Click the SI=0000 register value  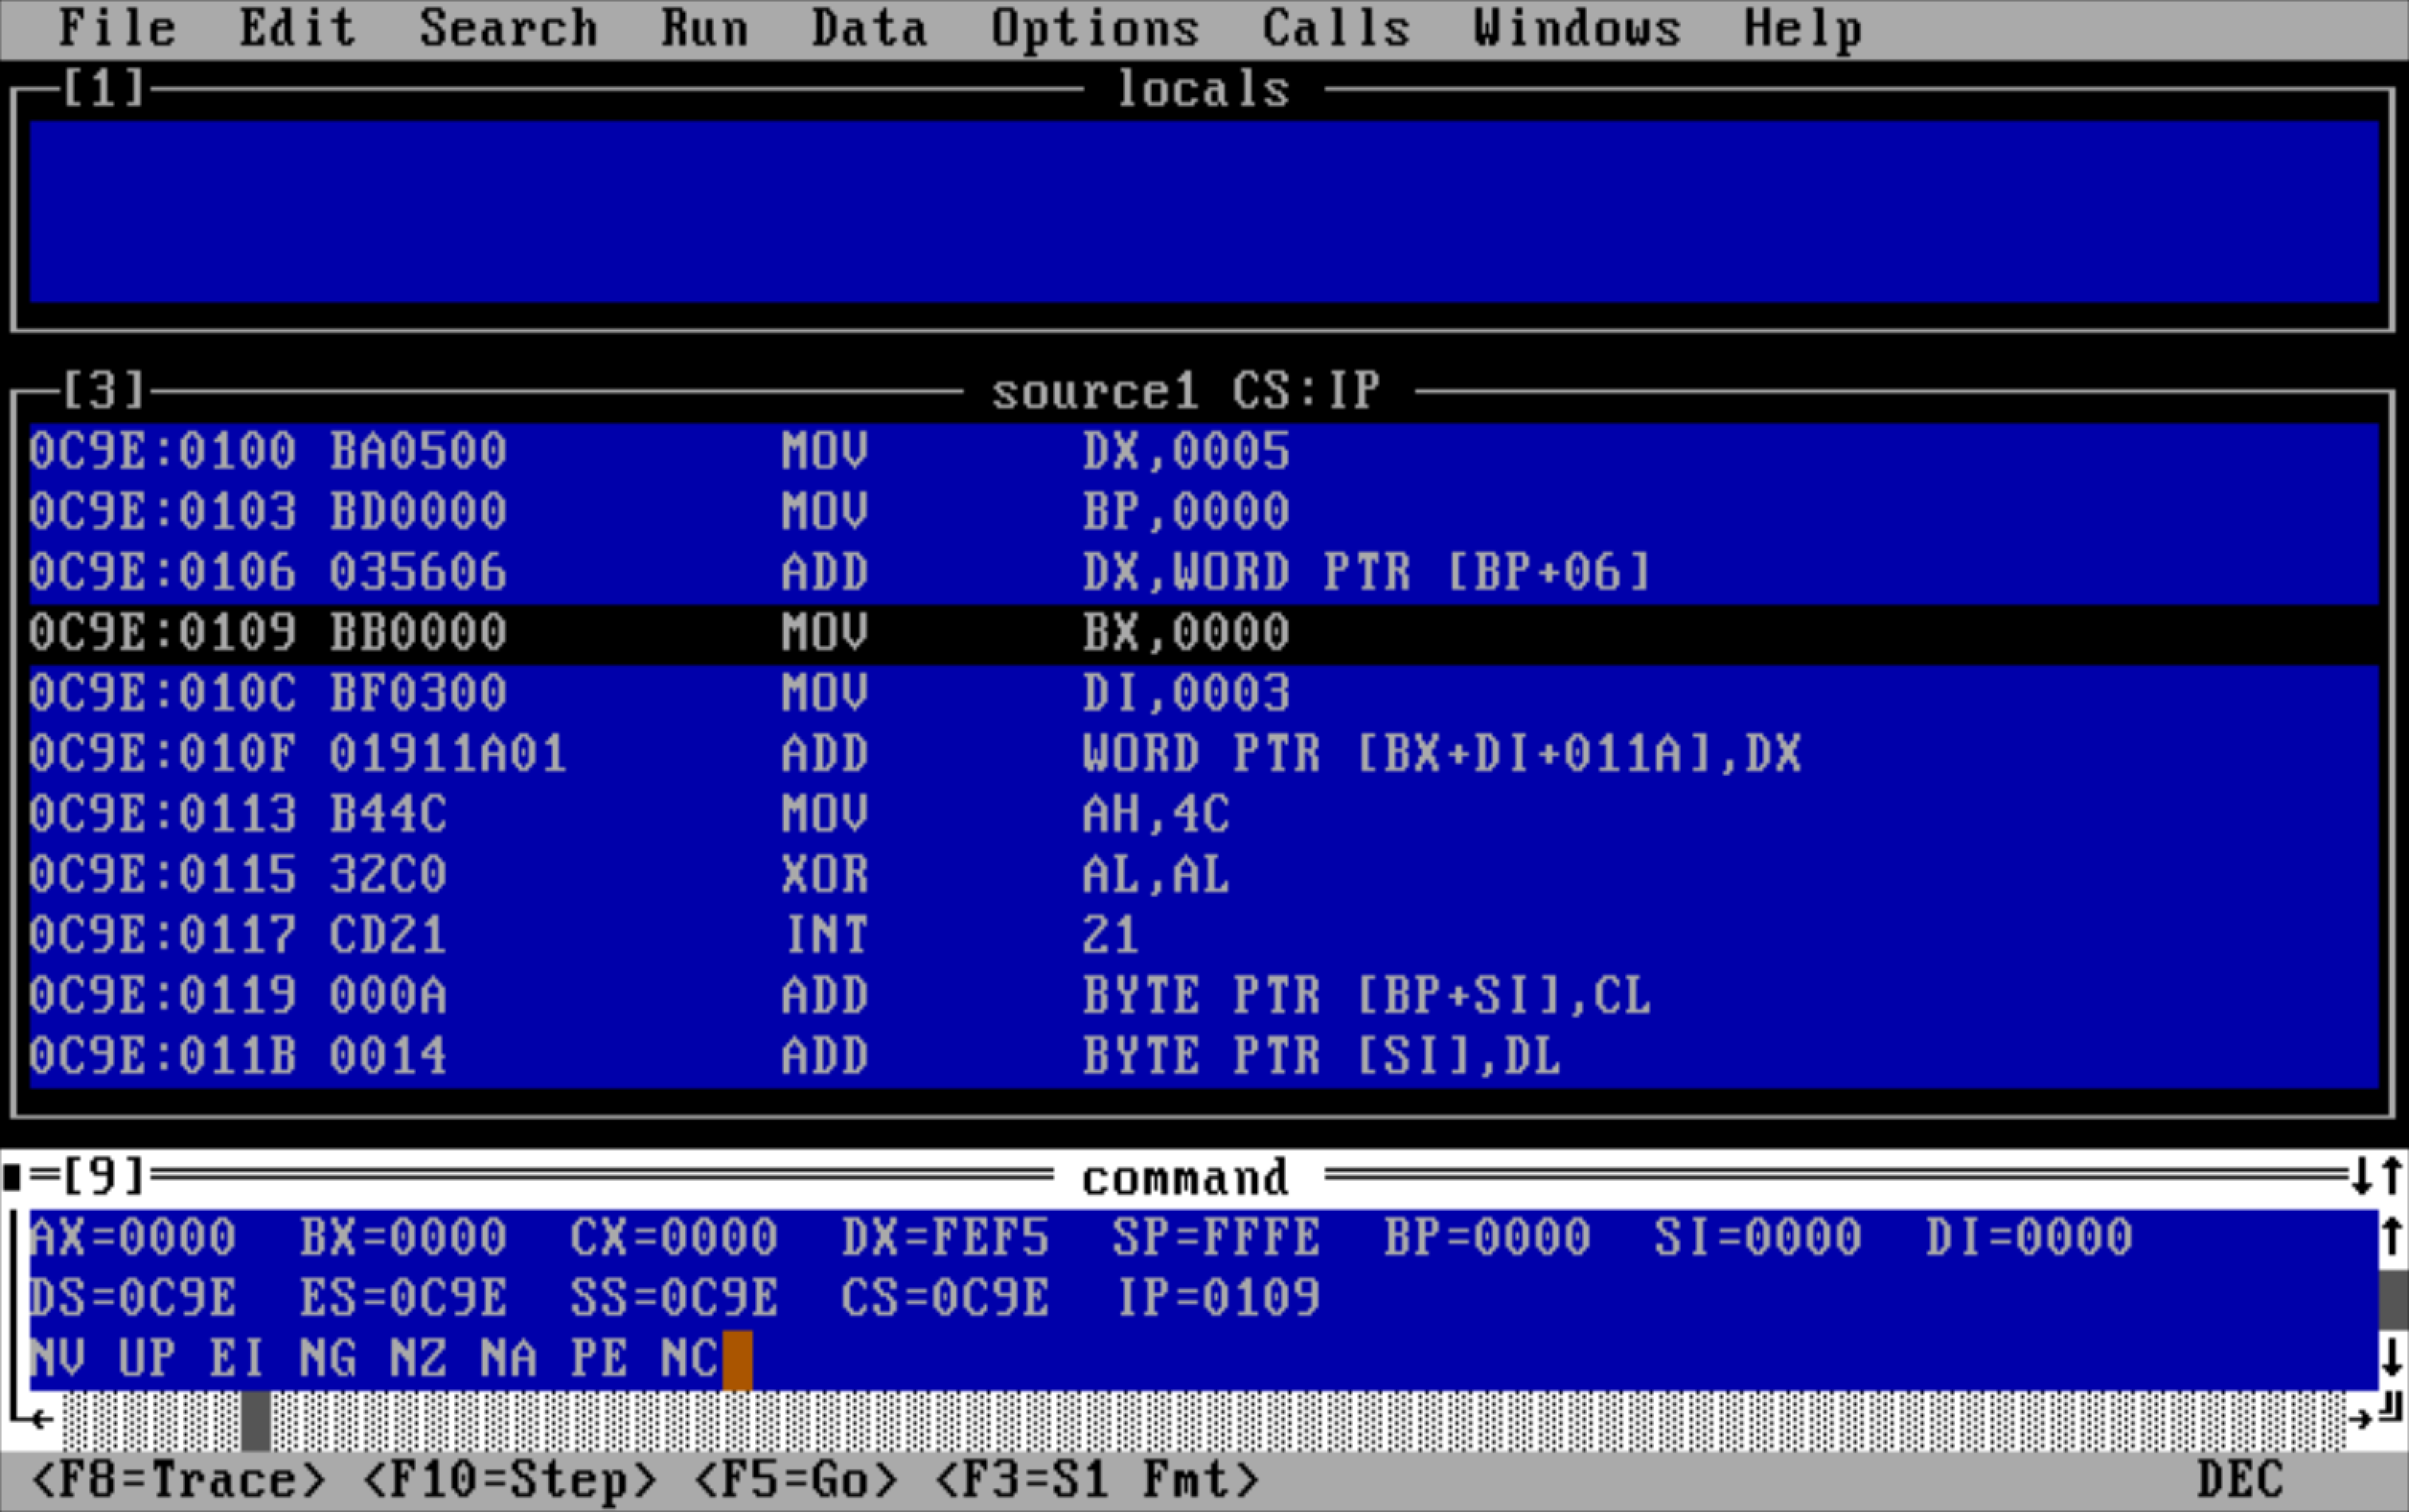click(1758, 1238)
